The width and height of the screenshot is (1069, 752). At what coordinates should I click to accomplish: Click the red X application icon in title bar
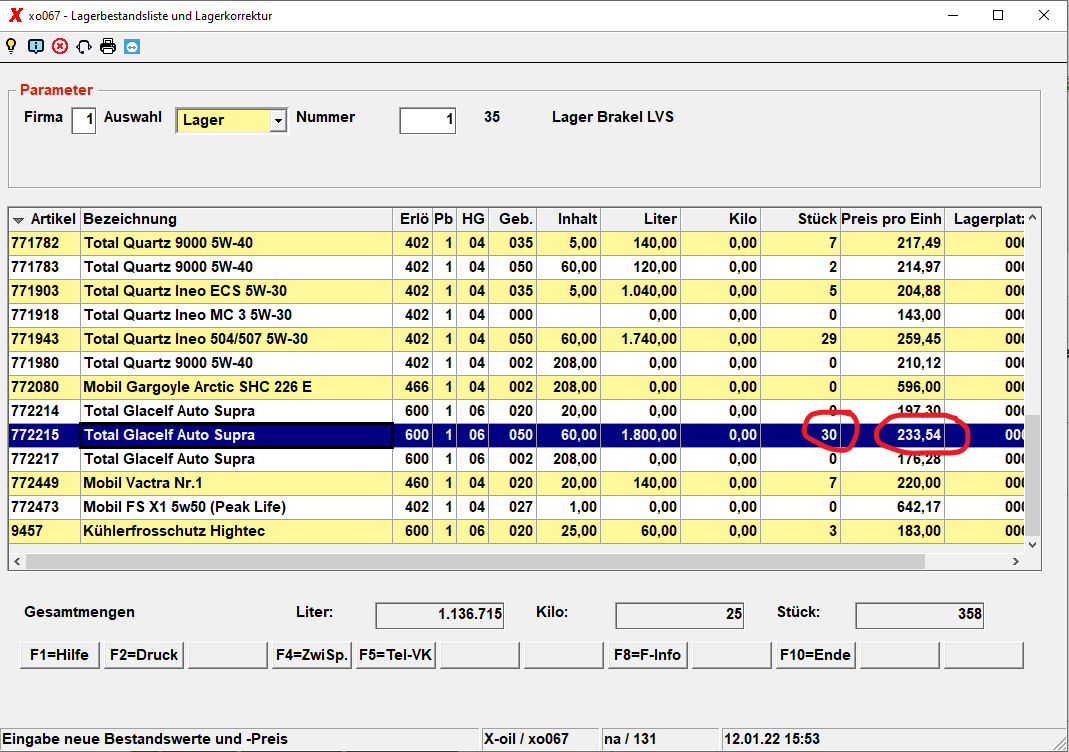(x=15, y=15)
